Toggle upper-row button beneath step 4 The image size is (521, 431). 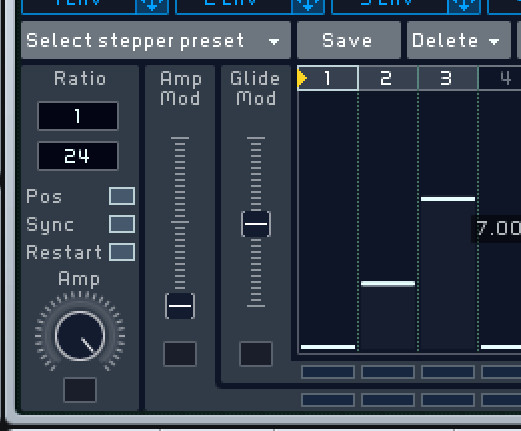click(501, 372)
